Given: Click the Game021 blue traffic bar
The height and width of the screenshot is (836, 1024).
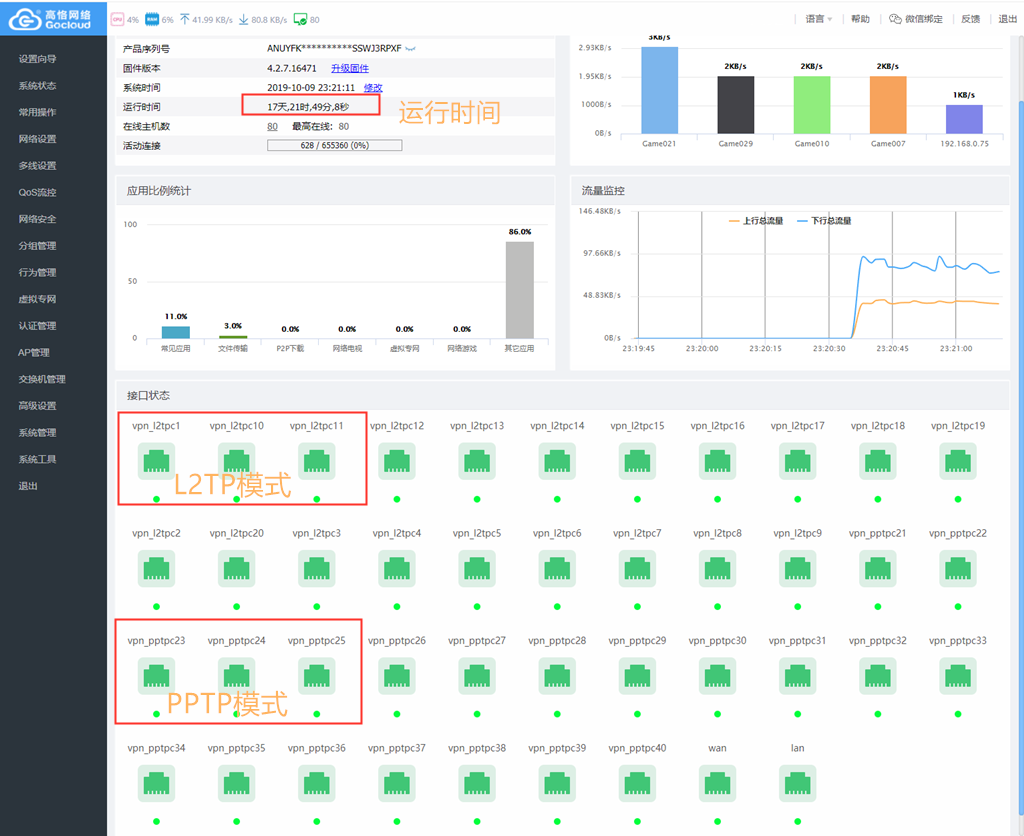Looking at the screenshot, I should coord(659,90).
